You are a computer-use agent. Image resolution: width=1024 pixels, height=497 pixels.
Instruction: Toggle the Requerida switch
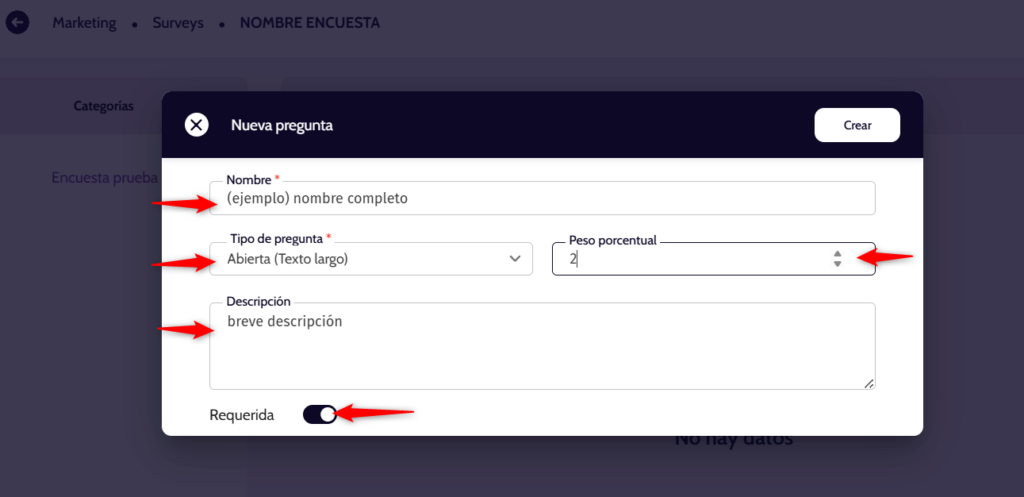(320, 414)
